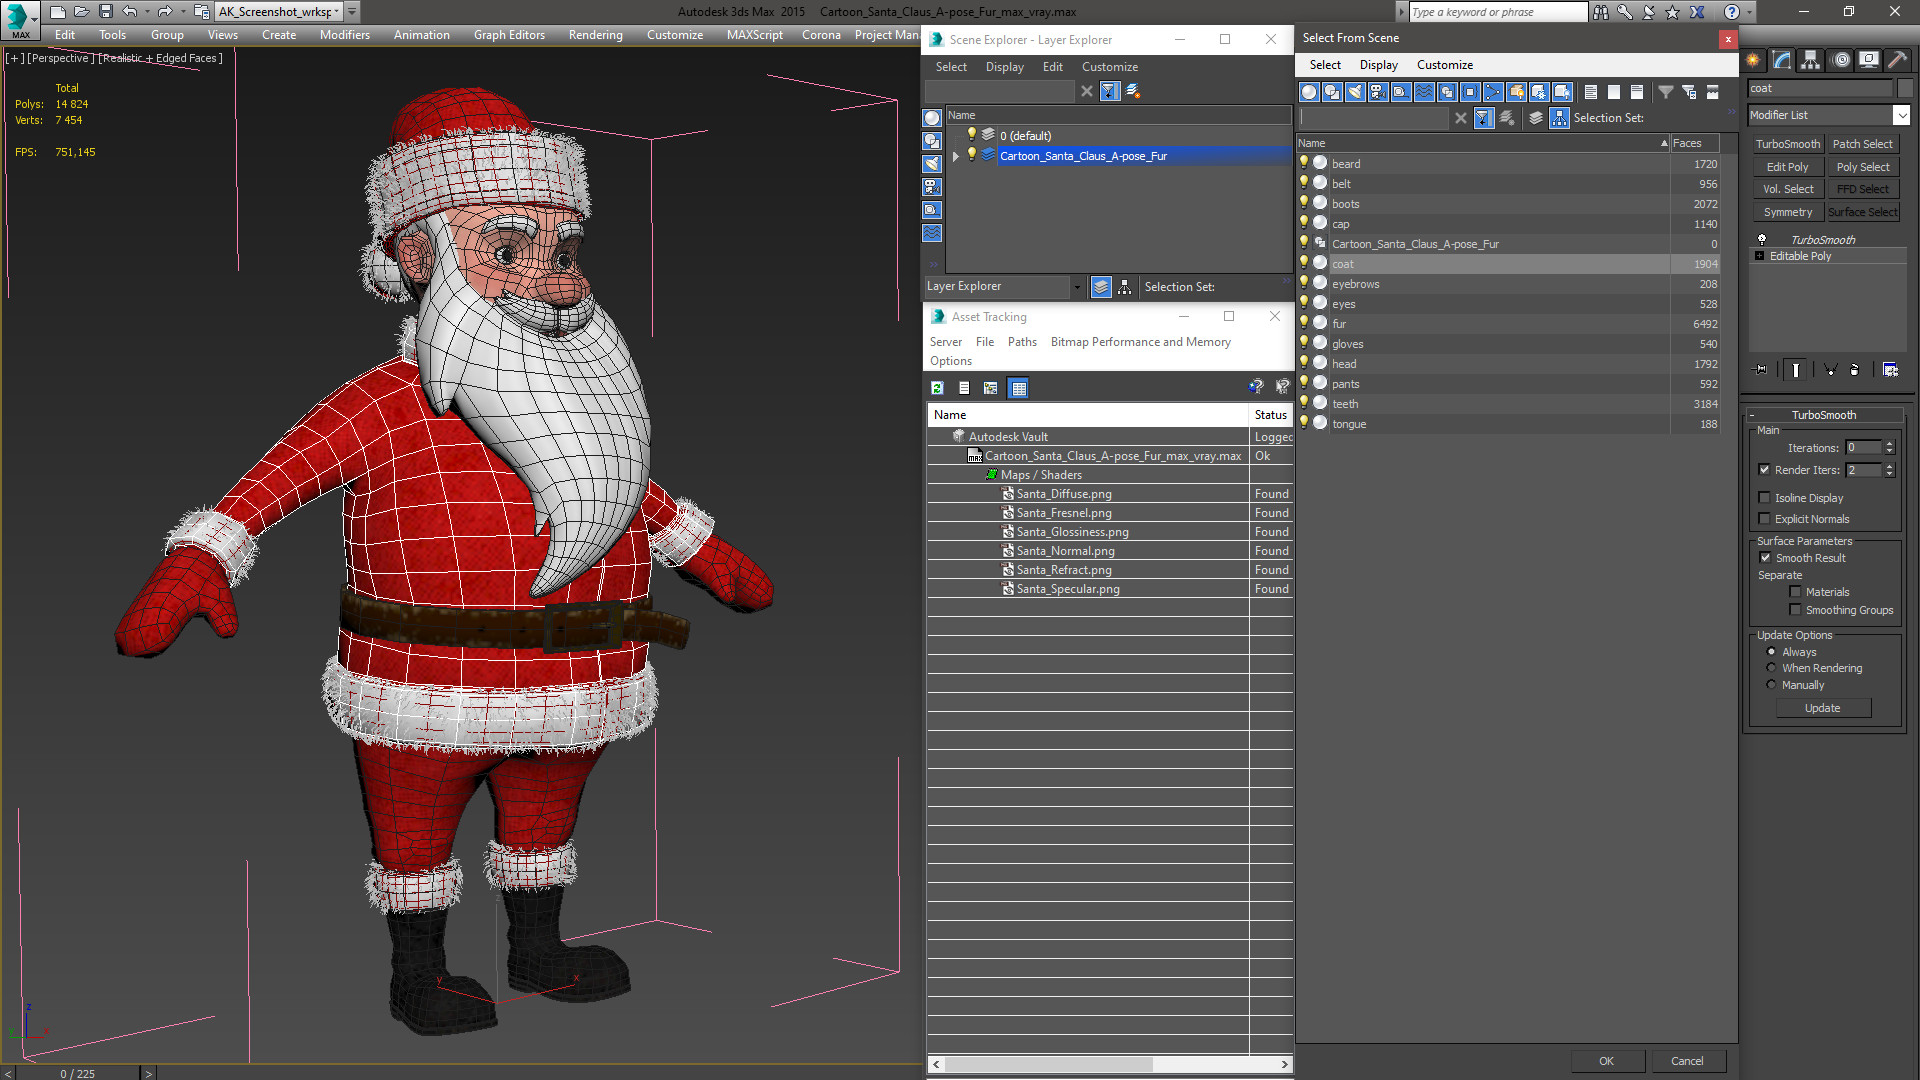Click Remove Modifier trash icon
The image size is (1920, 1080).
[1855, 370]
